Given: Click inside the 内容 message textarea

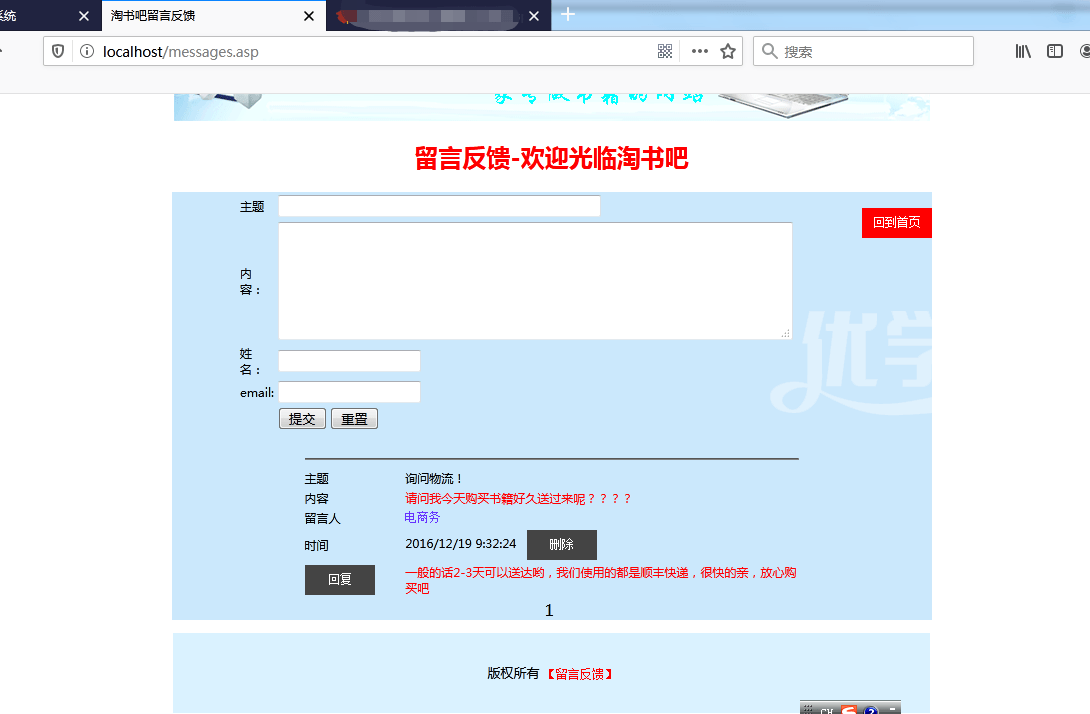Looking at the screenshot, I should pos(535,281).
